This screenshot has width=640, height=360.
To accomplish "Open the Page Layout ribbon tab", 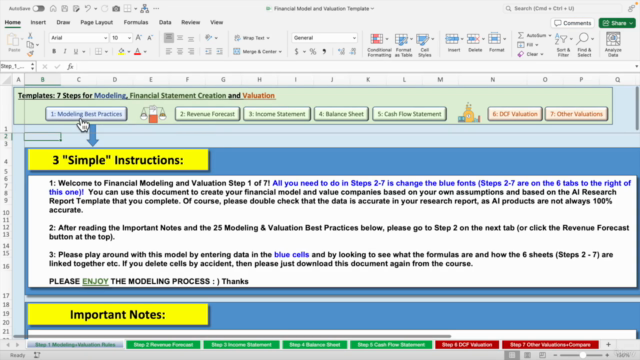I will coord(96,22).
